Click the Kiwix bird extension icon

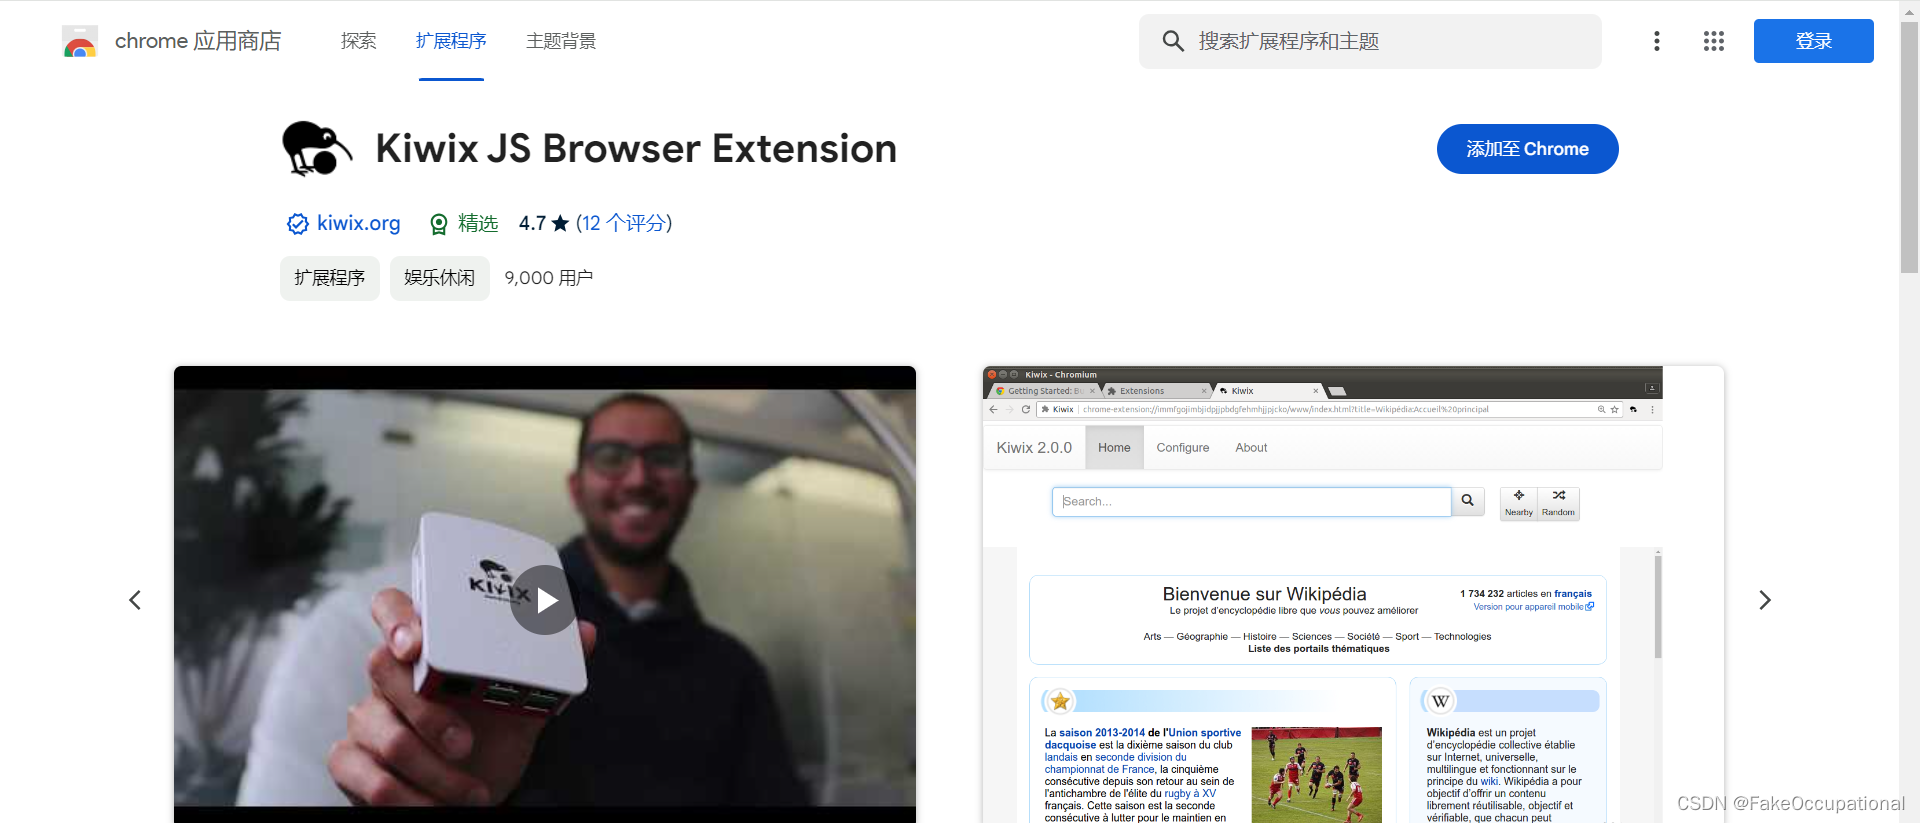(x=317, y=148)
